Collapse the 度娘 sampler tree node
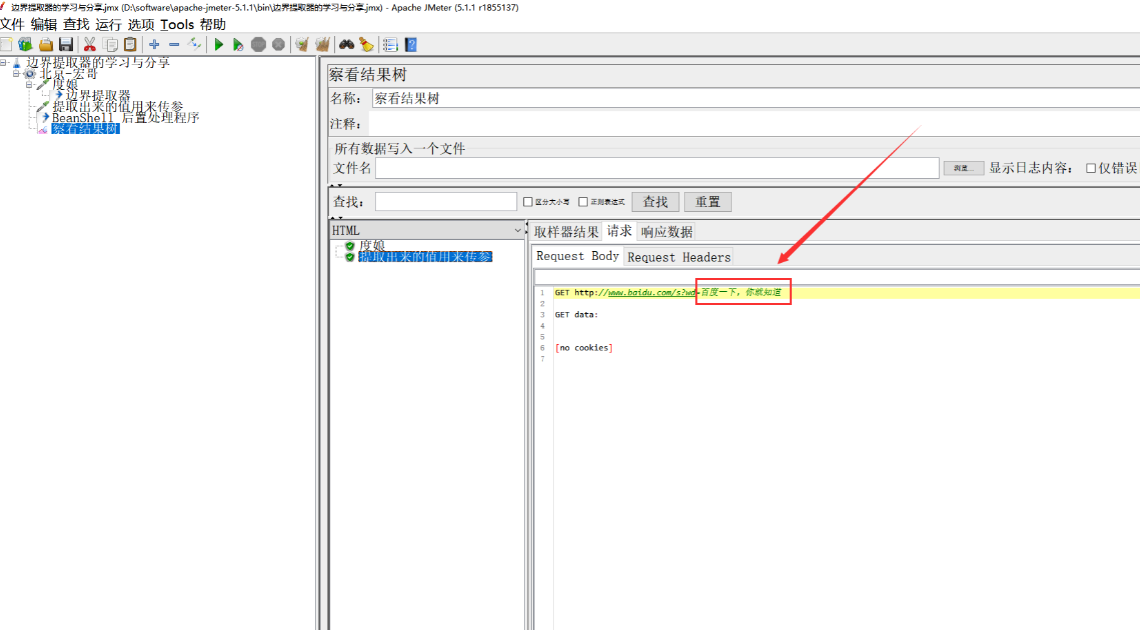 [29, 85]
